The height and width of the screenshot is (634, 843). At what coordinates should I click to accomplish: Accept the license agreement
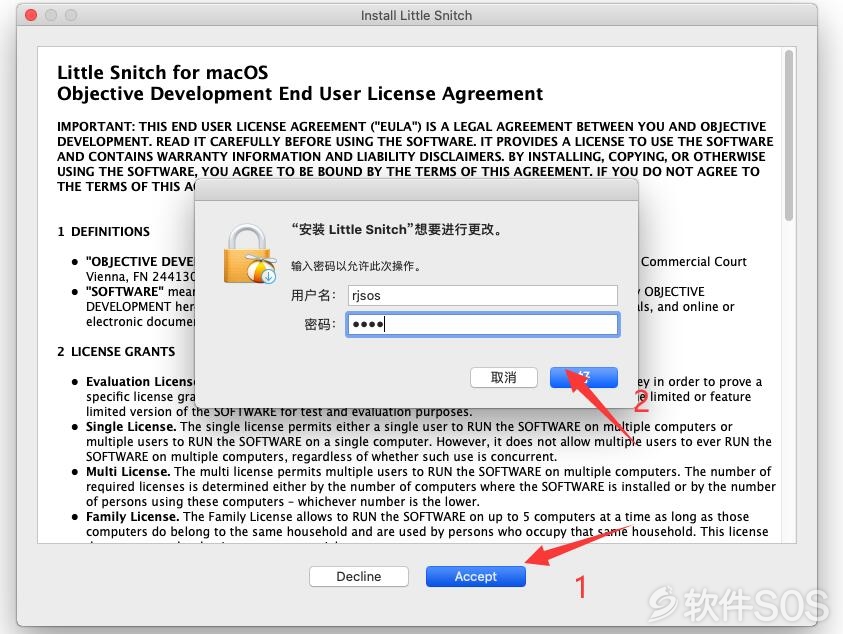pyautogui.click(x=476, y=576)
